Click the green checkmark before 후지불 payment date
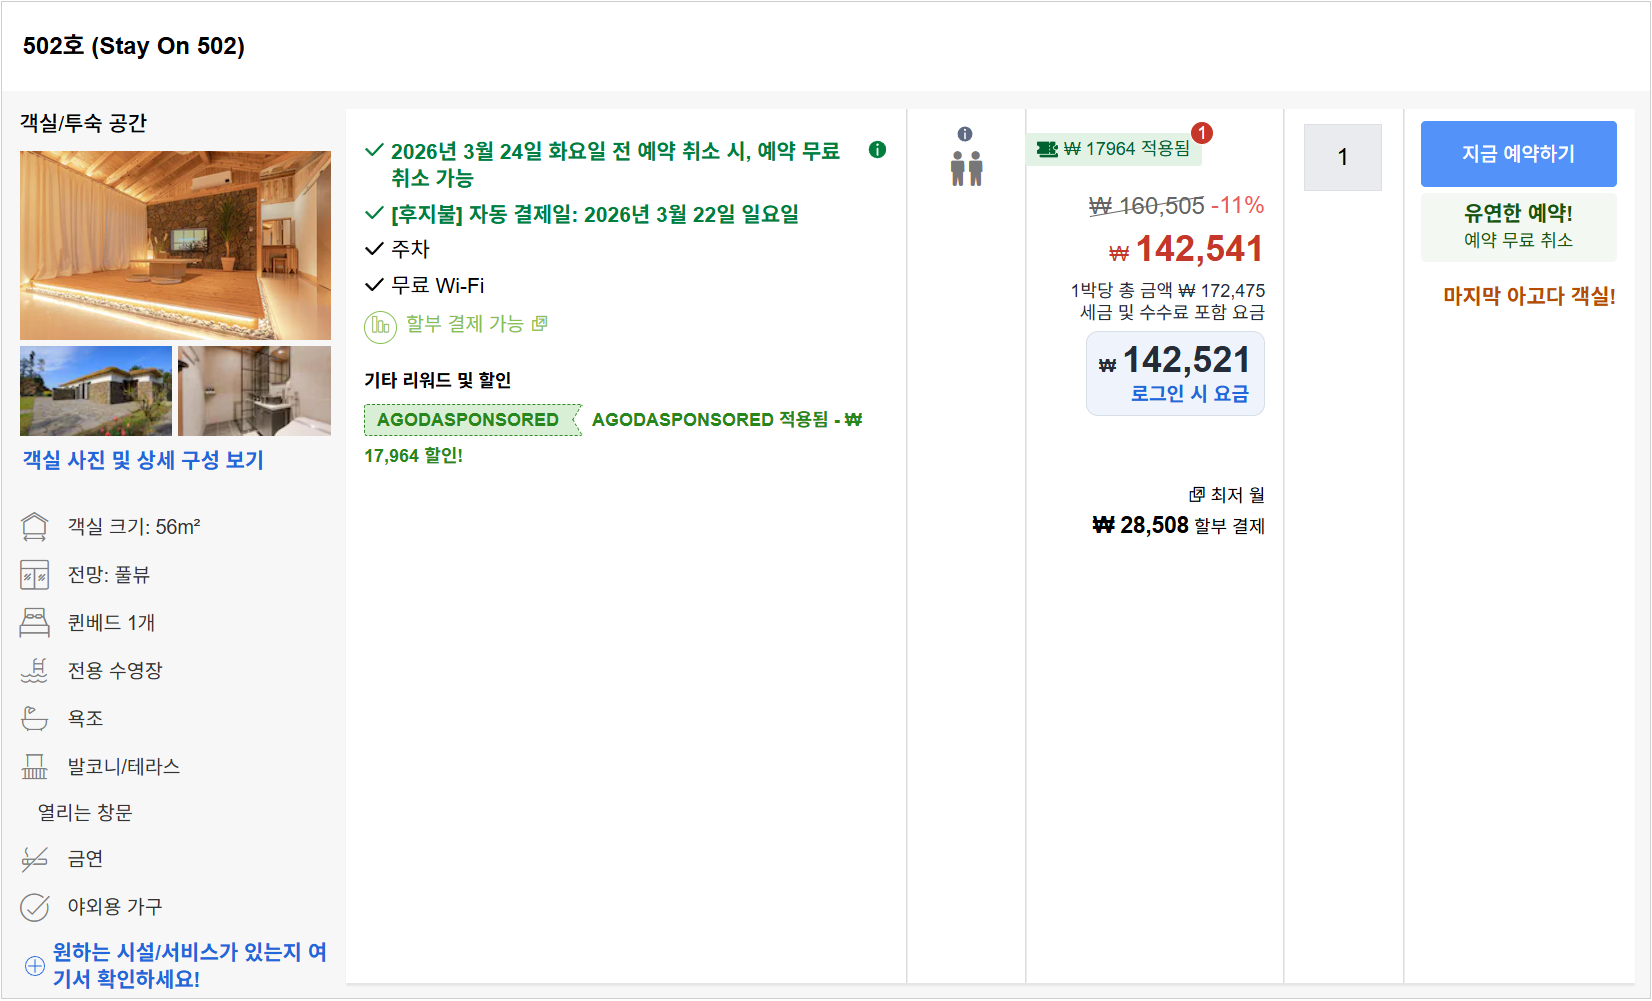1652x1001 pixels. (x=374, y=213)
